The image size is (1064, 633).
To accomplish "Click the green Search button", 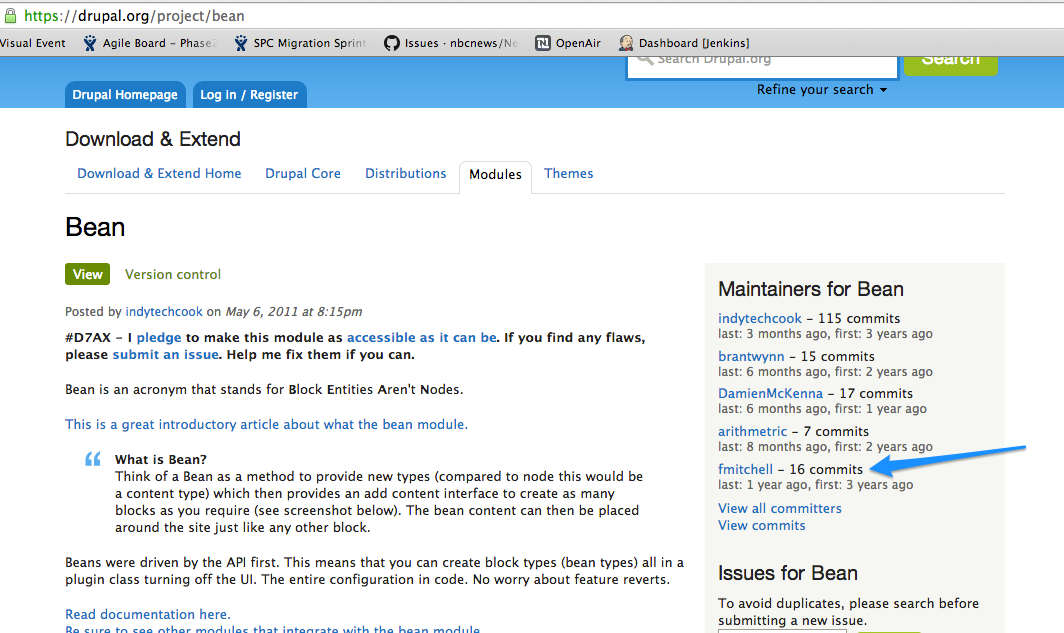I will (950, 60).
